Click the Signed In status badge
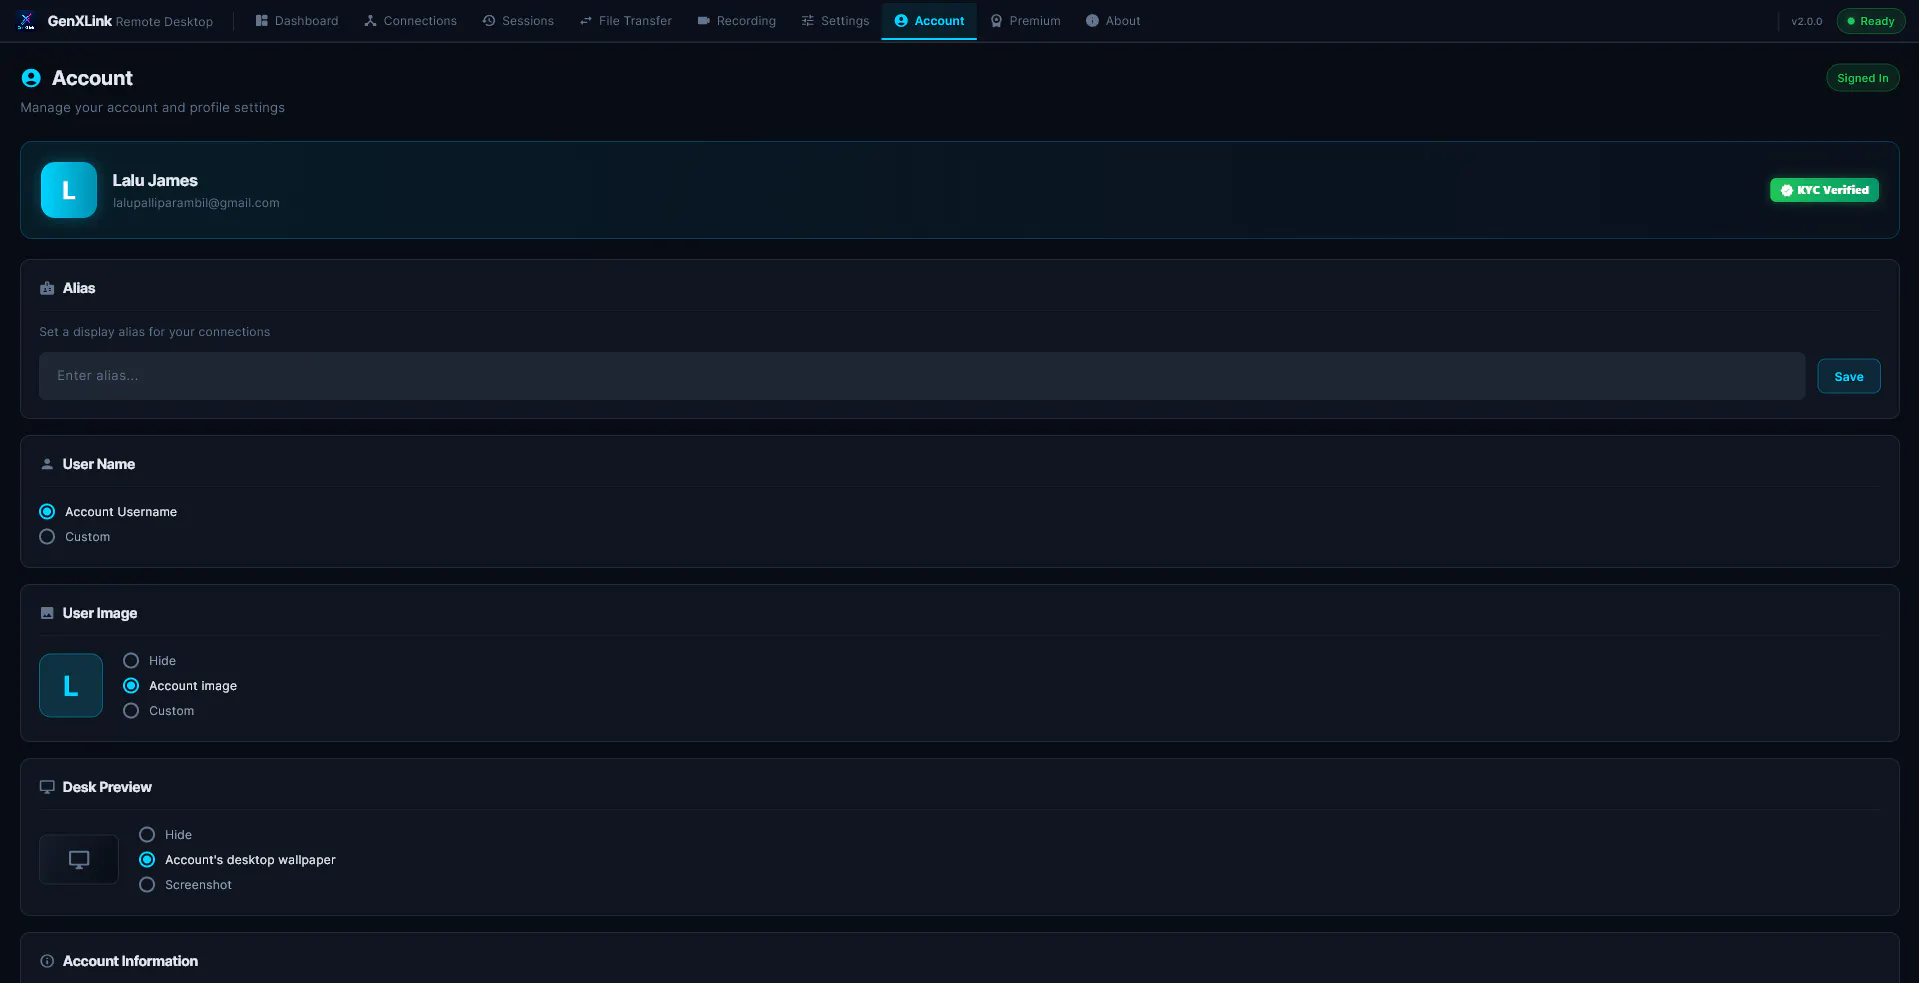Image resolution: width=1919 pixels, height=983 pixels. click(x=1862, y=78)
